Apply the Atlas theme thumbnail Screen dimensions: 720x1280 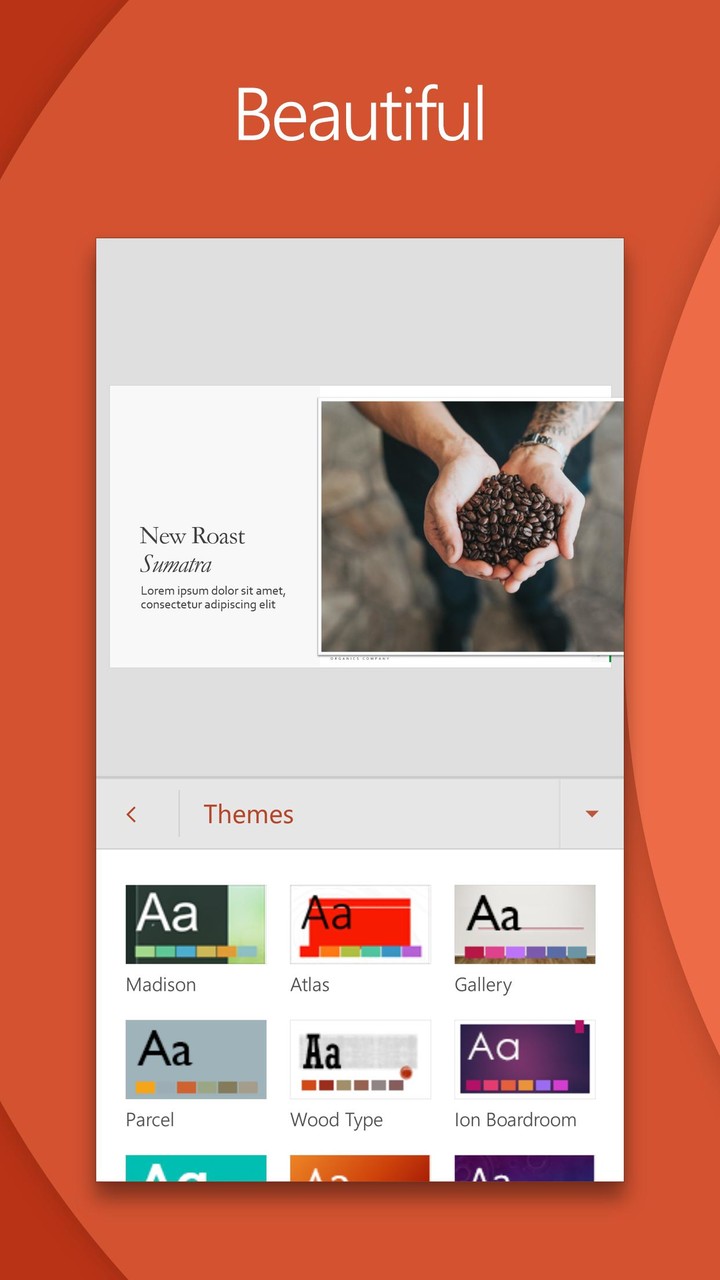[360, 924]
